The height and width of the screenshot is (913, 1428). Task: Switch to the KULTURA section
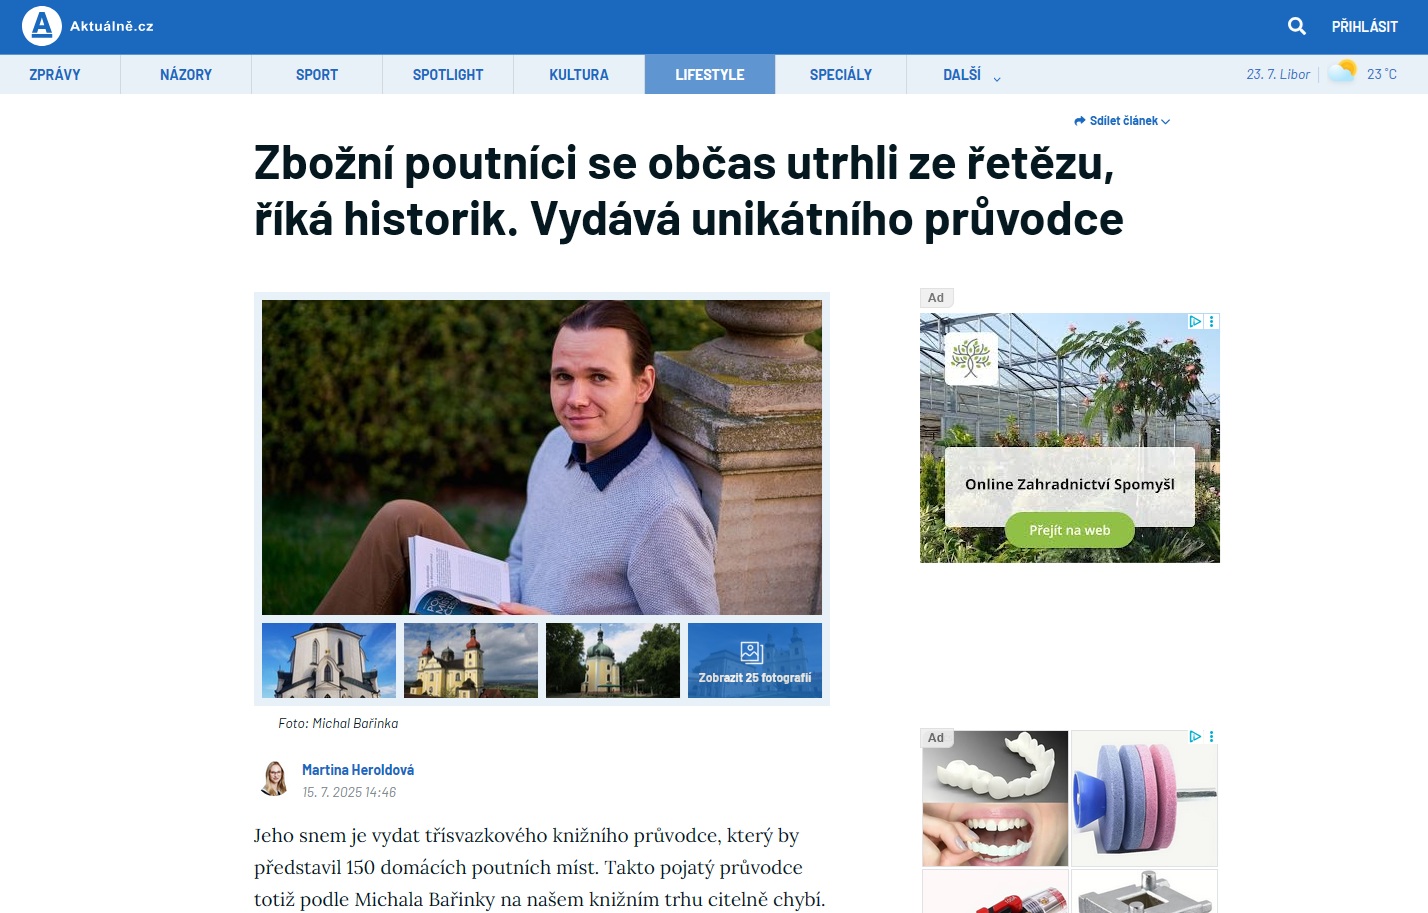(x=579, y=75)
